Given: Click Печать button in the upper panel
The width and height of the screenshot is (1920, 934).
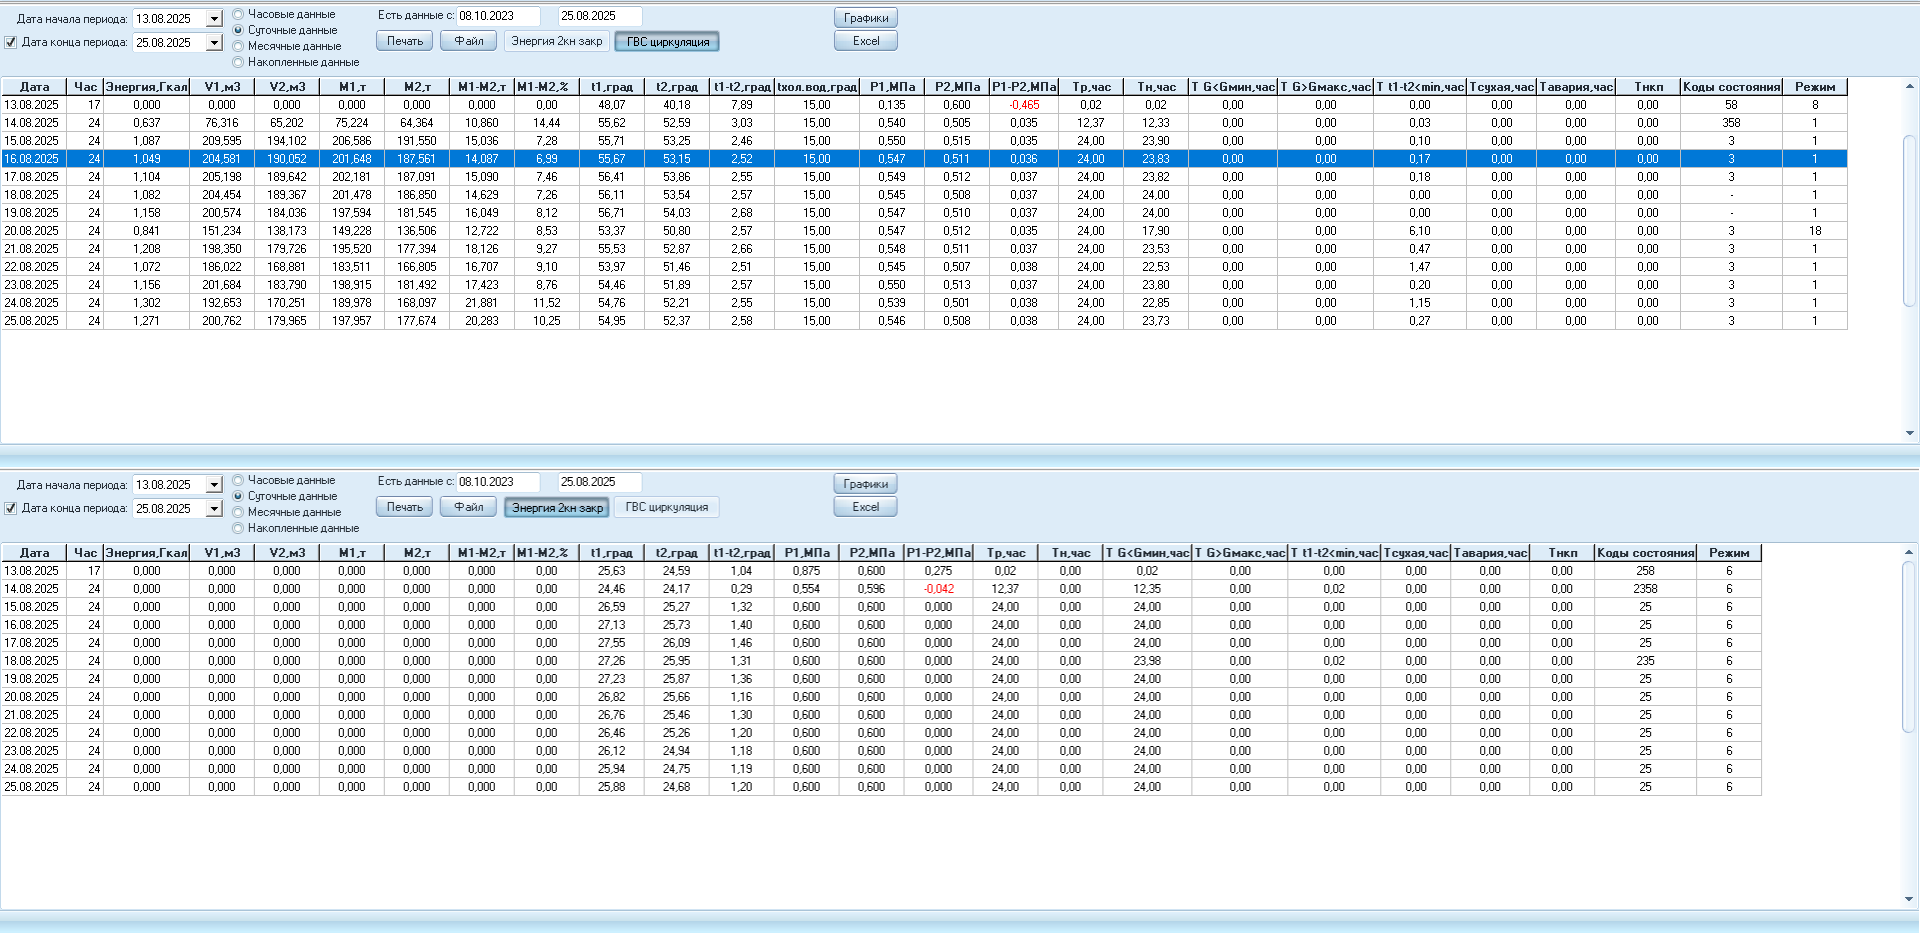Looking at the screenshot, I should point(404,41).
